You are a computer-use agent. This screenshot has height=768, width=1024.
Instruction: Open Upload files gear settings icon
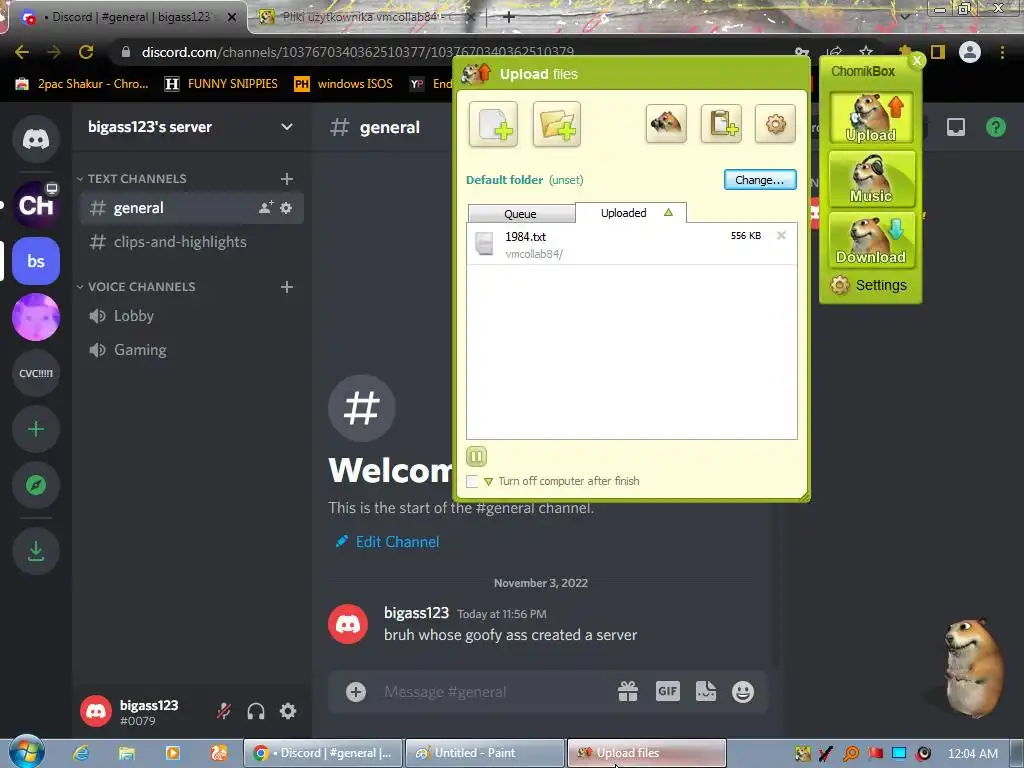click(775, 123)
